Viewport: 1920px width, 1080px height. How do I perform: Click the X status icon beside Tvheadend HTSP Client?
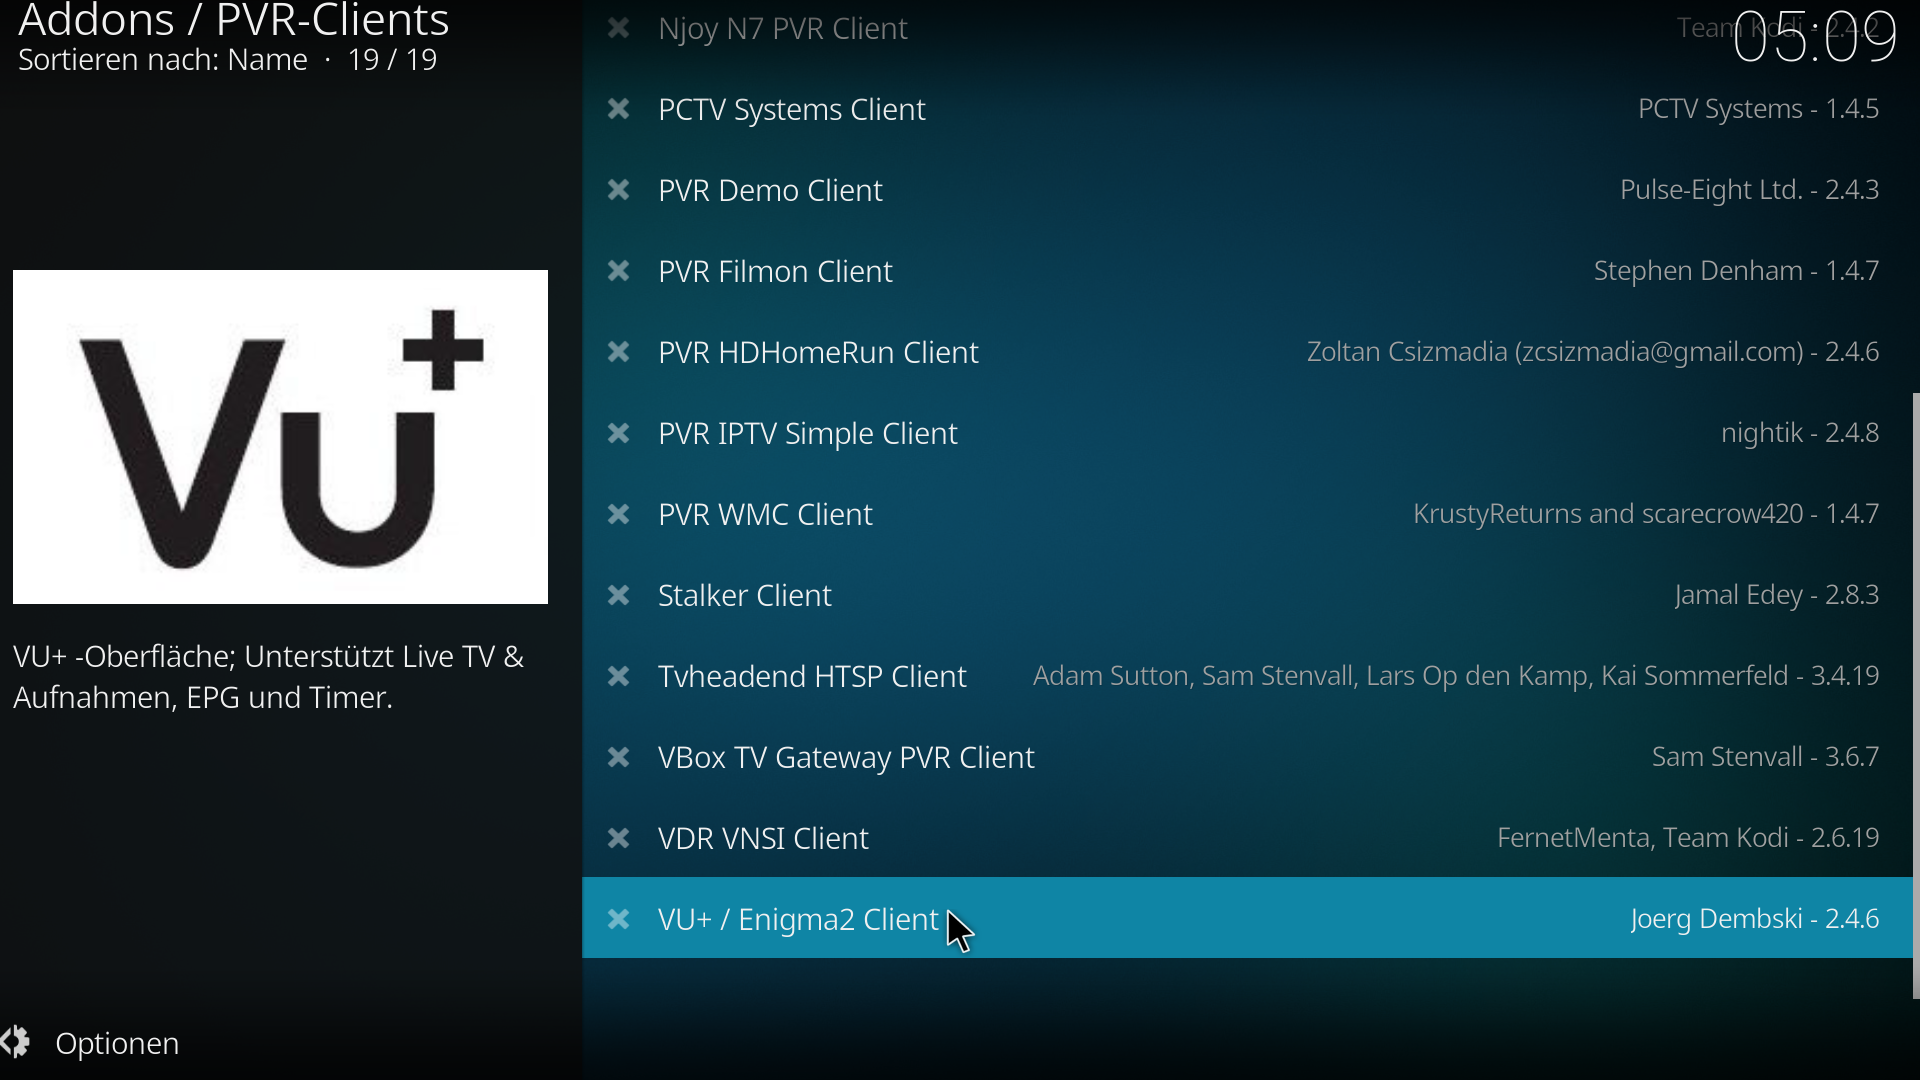(619, 676)
